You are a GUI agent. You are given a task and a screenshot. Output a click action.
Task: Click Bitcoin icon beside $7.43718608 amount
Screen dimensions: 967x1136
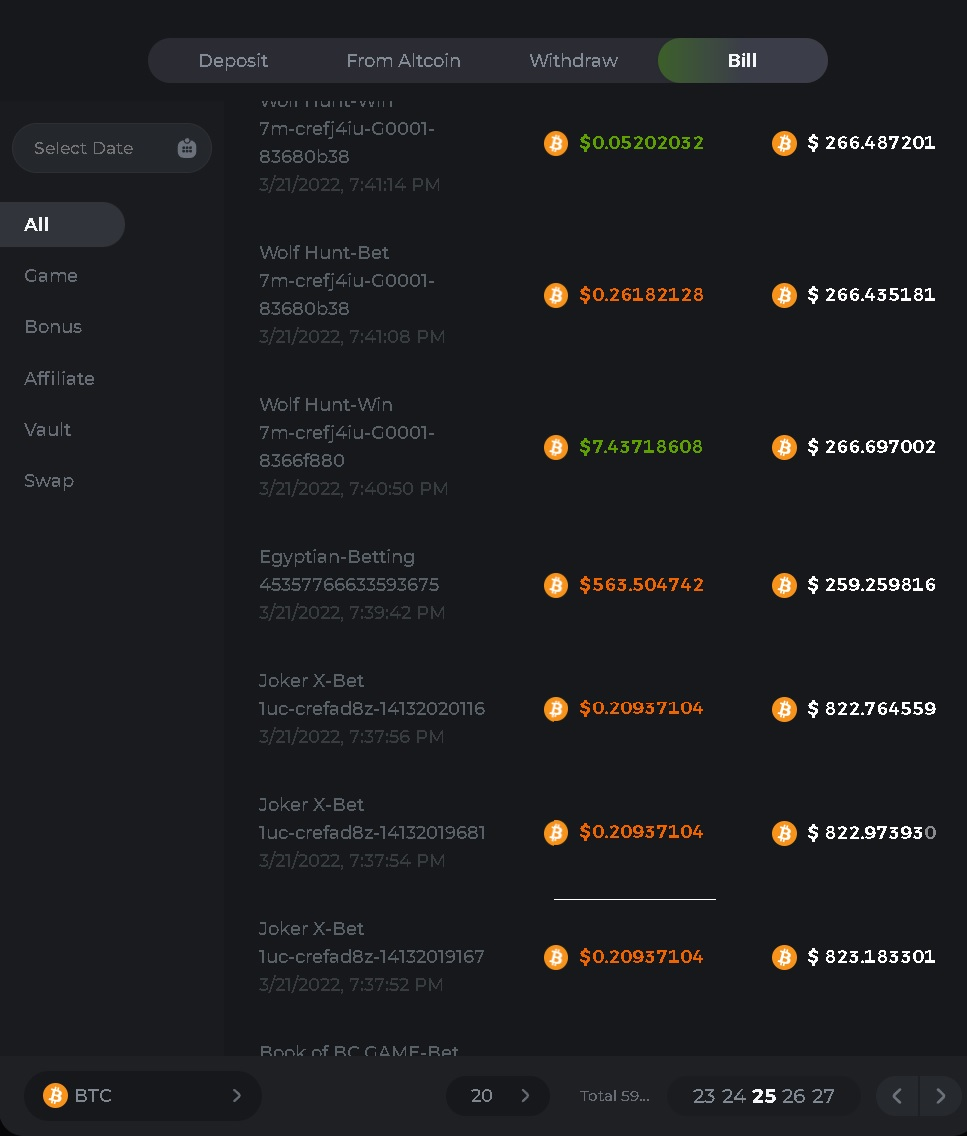(x=556, y=447)
